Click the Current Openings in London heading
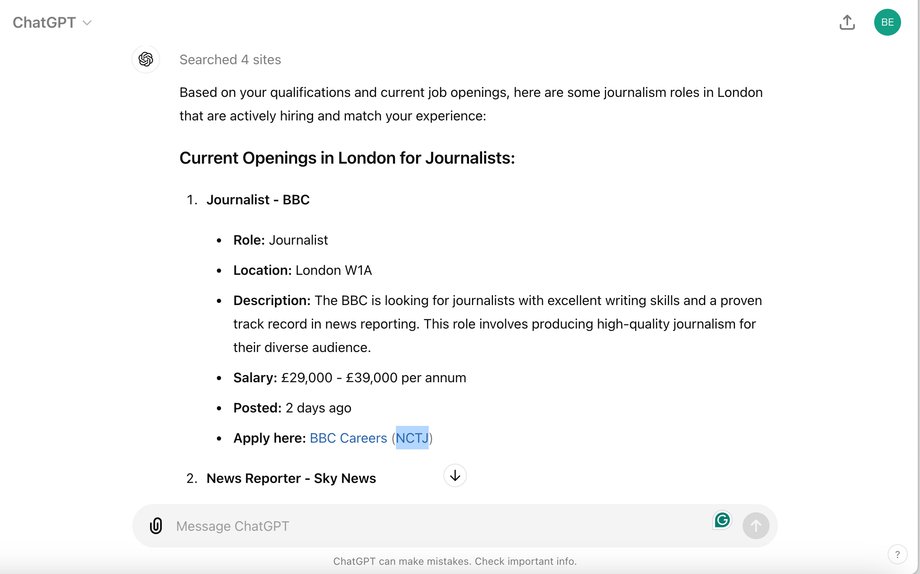 pos(347,158)
